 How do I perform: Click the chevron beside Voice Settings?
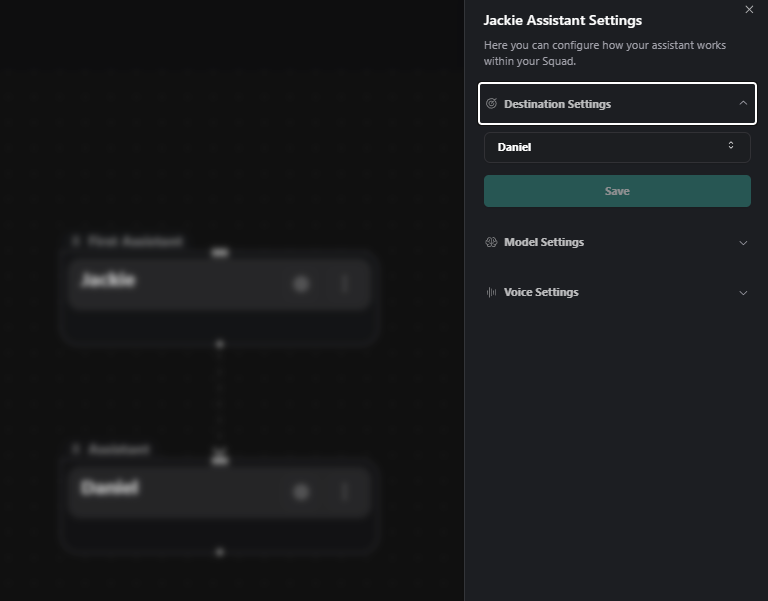[743, 293]
